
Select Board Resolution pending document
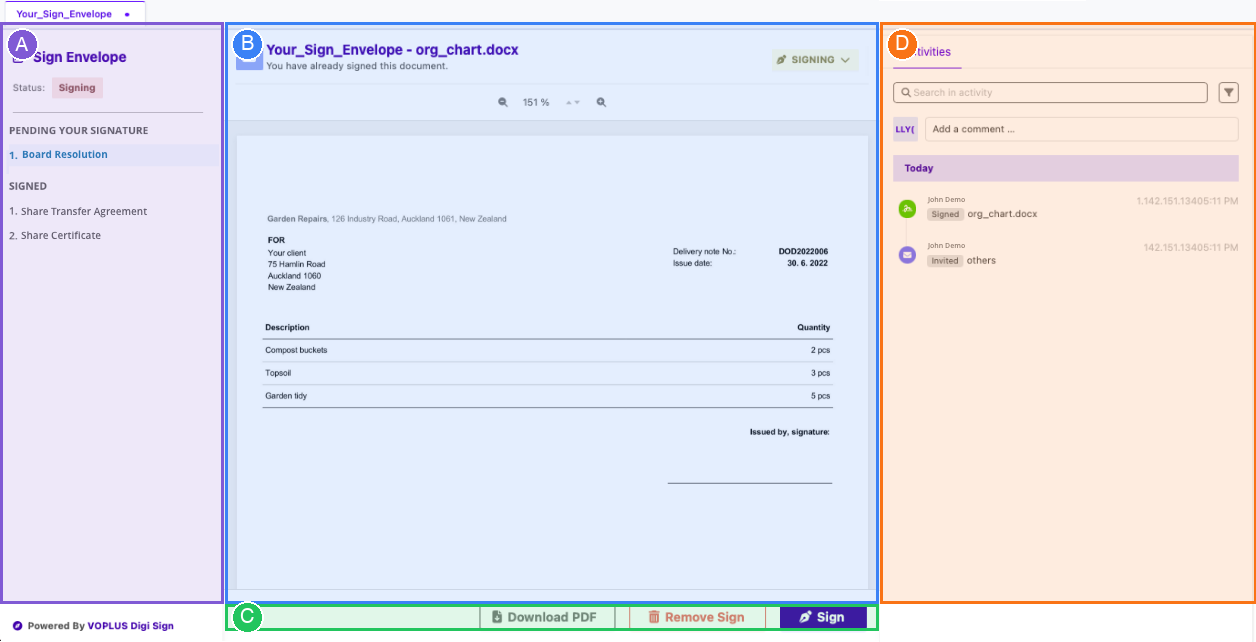pos(64,155)
